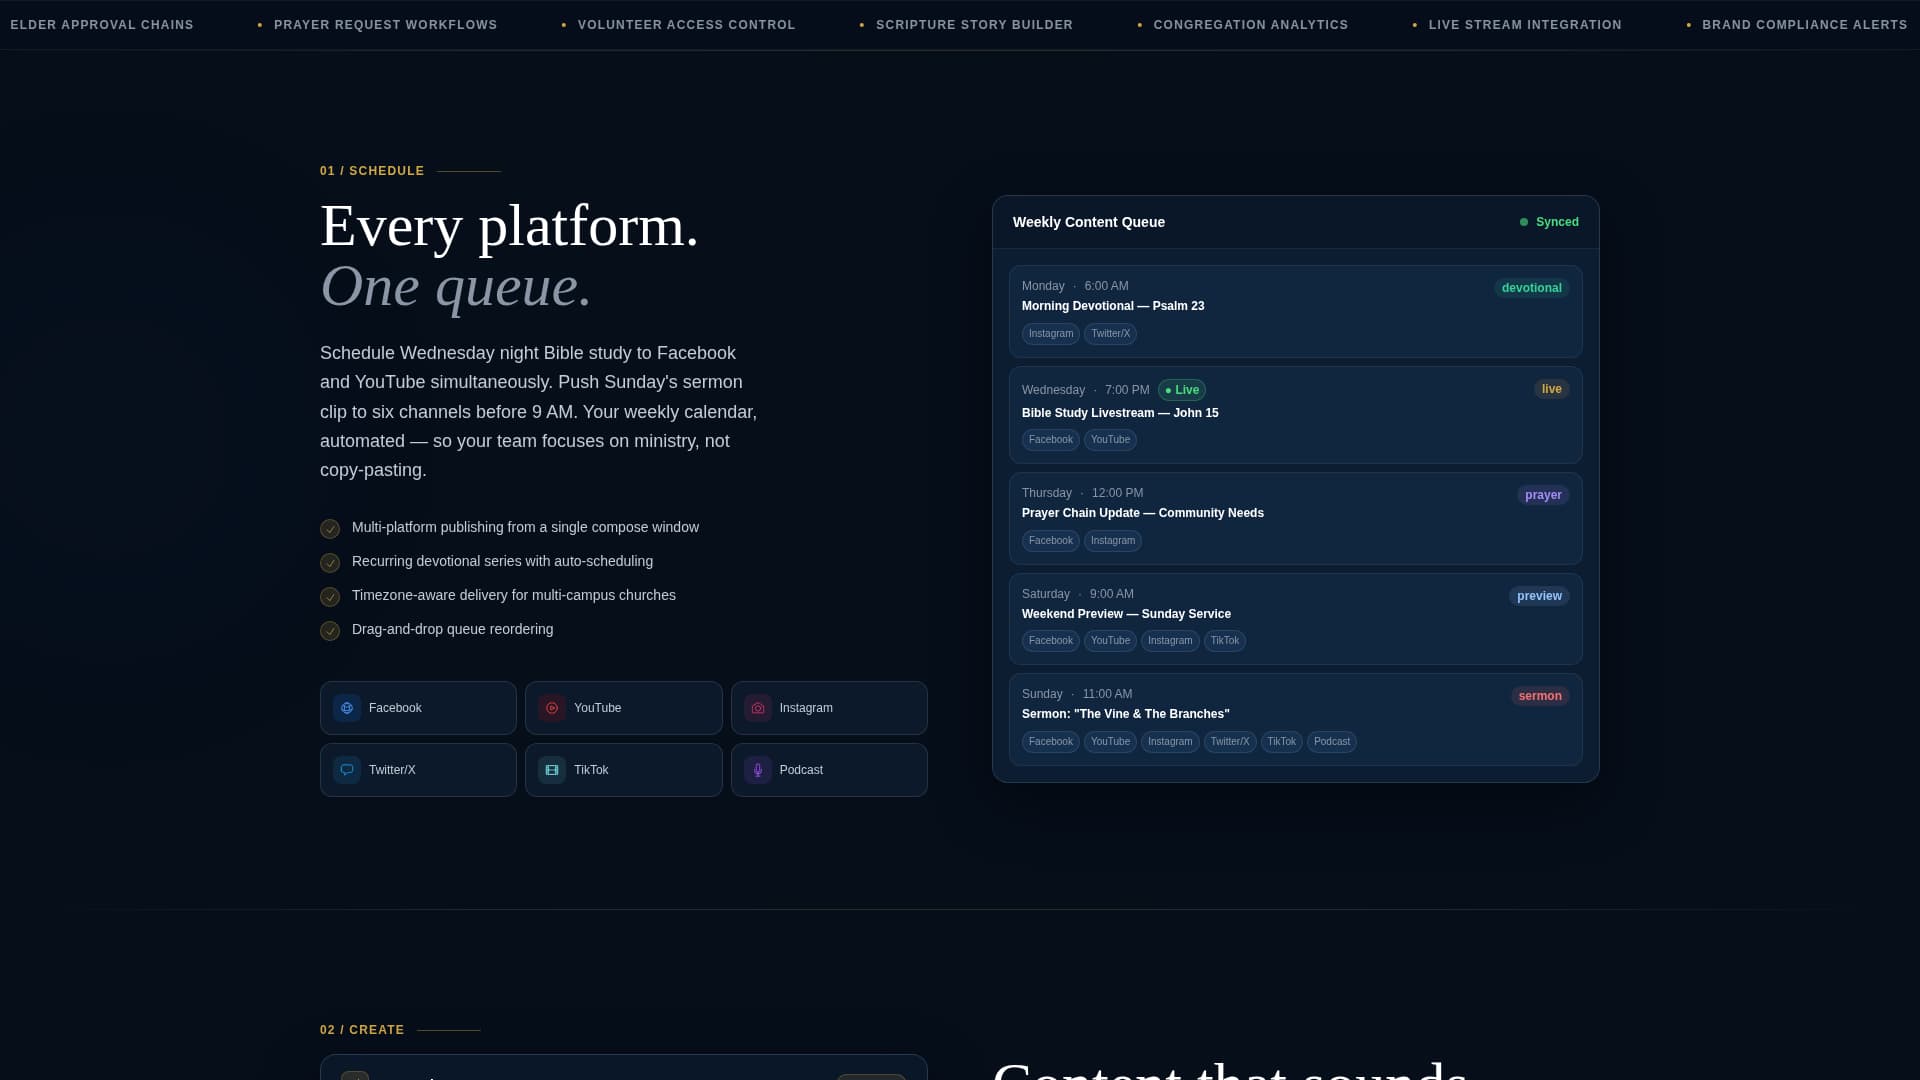
Task: Click YouTube chip under Bible Study Livestream
Action: (x=1110, y=440)
